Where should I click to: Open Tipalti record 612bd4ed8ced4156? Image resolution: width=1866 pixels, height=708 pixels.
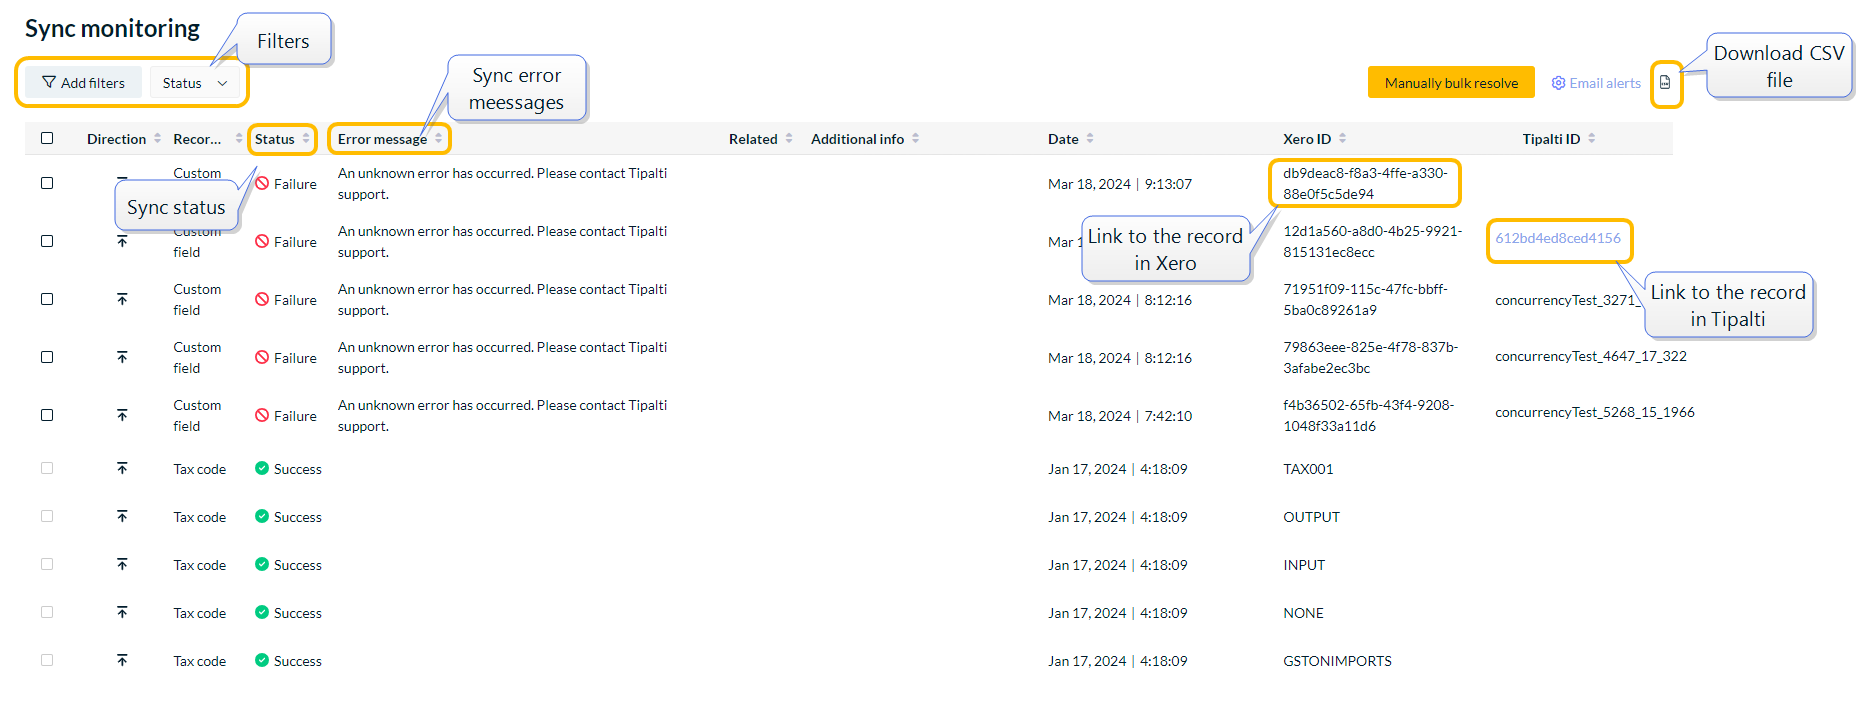coord(1558,238)
